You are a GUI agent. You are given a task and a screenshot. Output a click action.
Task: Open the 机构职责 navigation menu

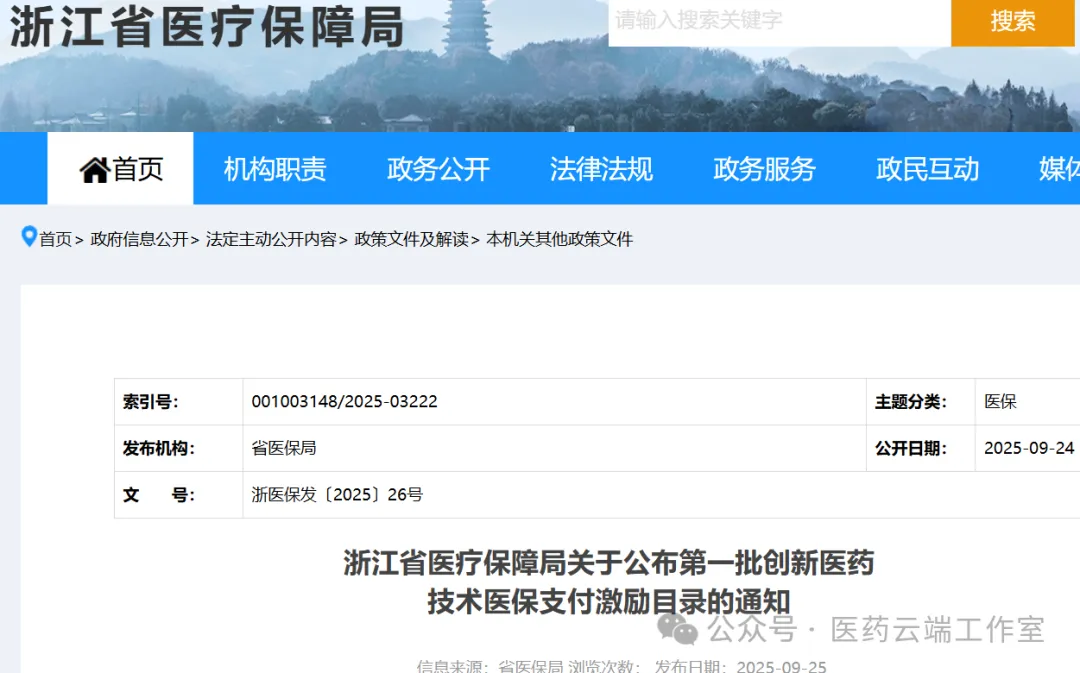(x=275, y=169)
